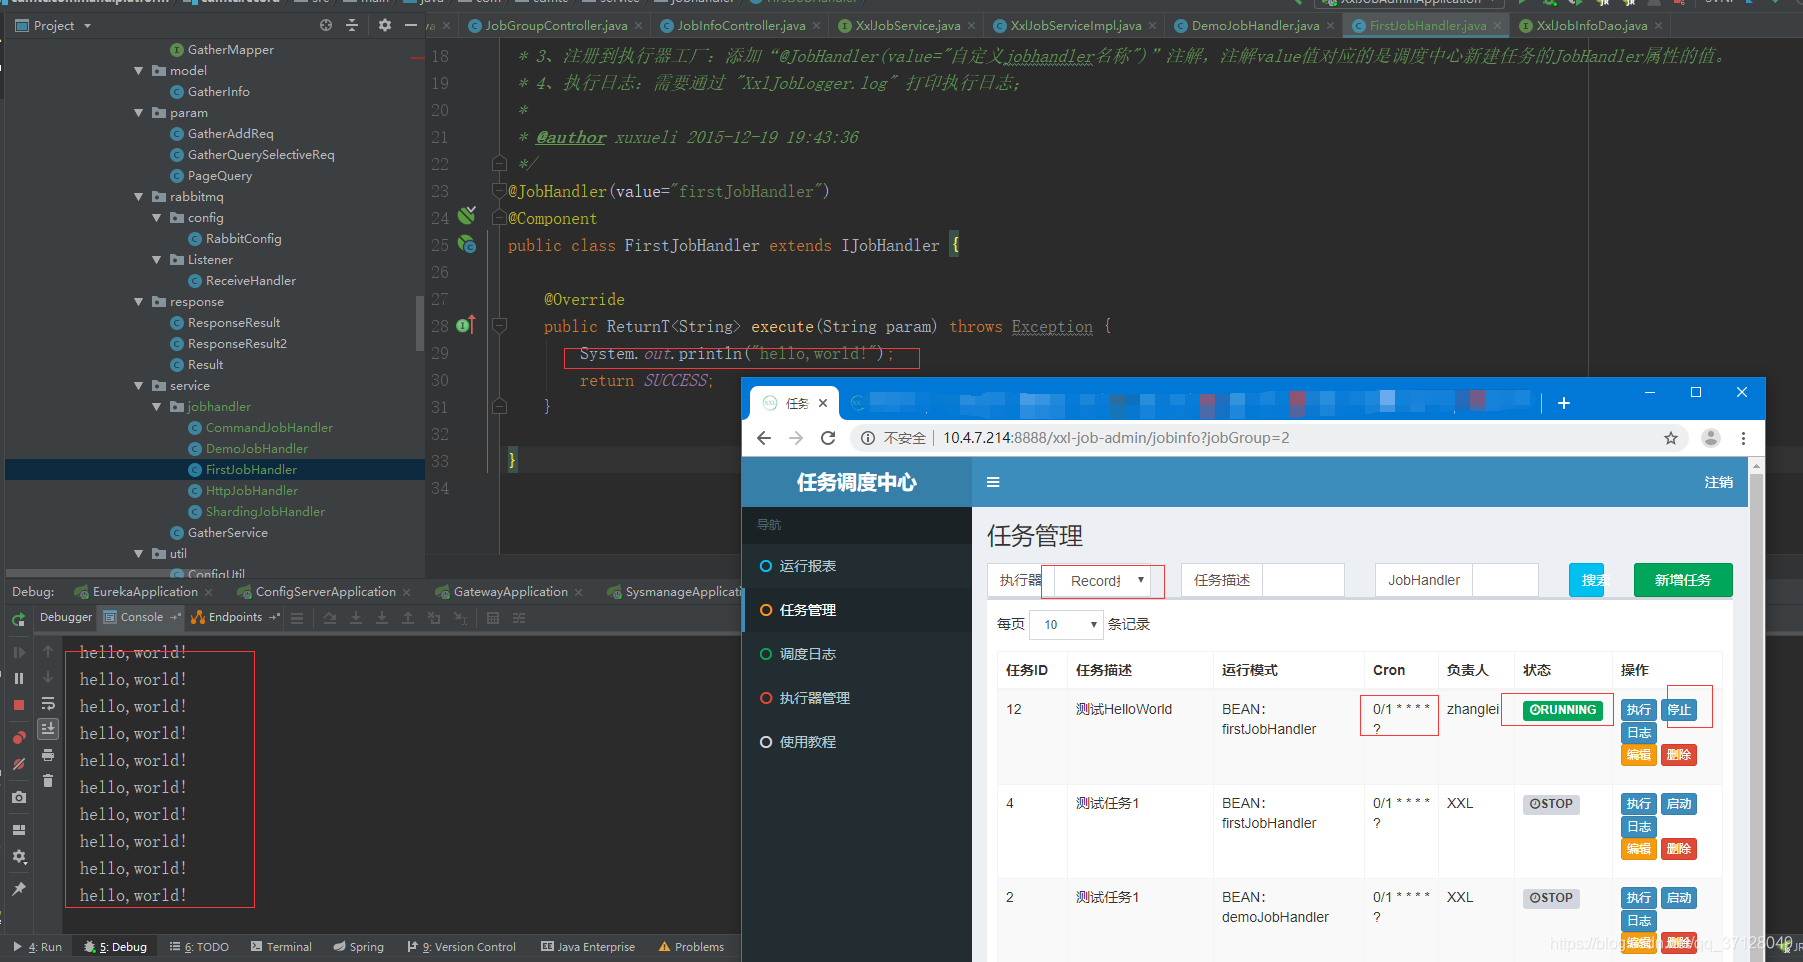Click Evaluate Expression calculator icon

click(493, 618)
